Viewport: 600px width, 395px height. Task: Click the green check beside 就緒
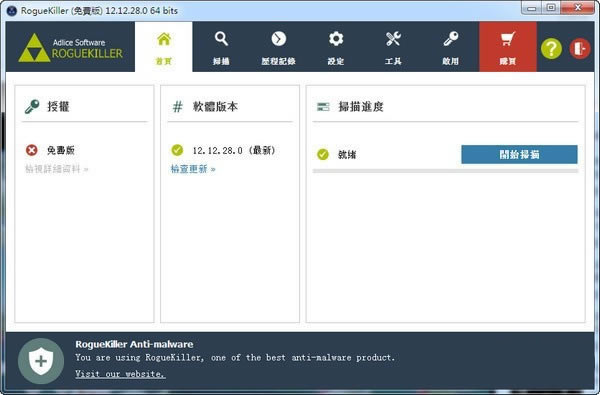coord(323,154)
